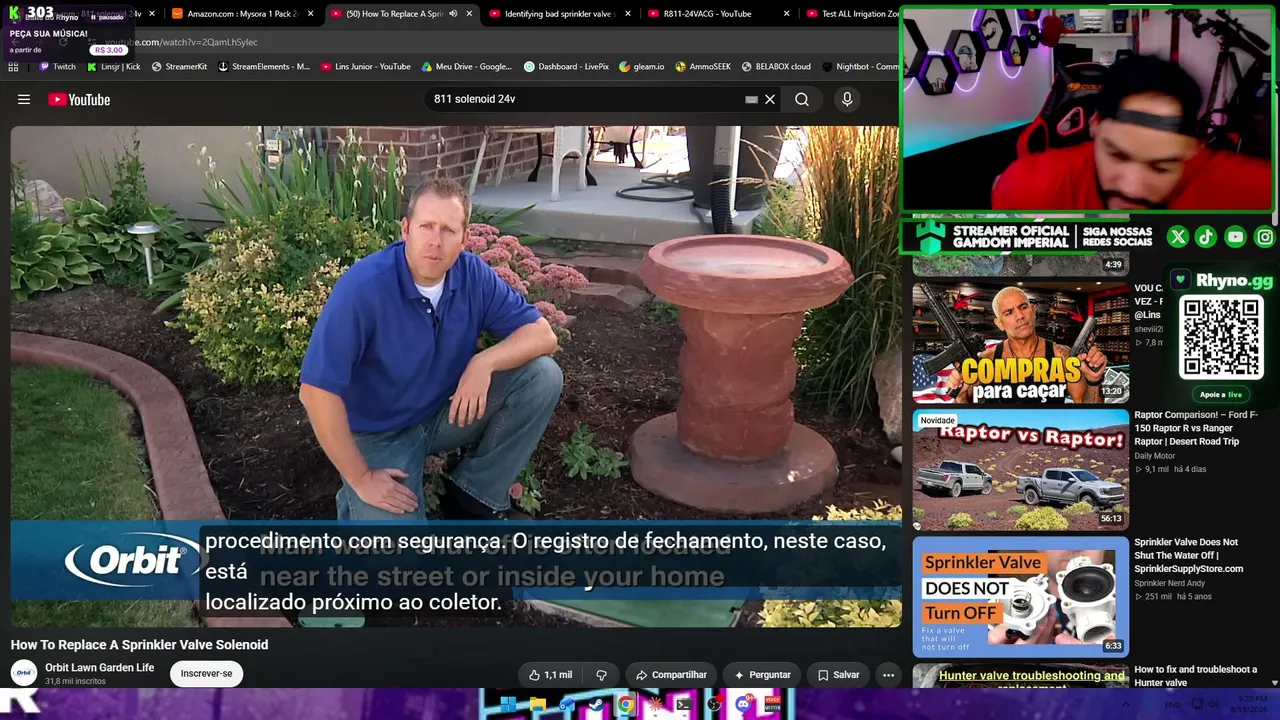Subscribe with the Inscrever-se button
1280x720 pixels.
pos(206,674)
